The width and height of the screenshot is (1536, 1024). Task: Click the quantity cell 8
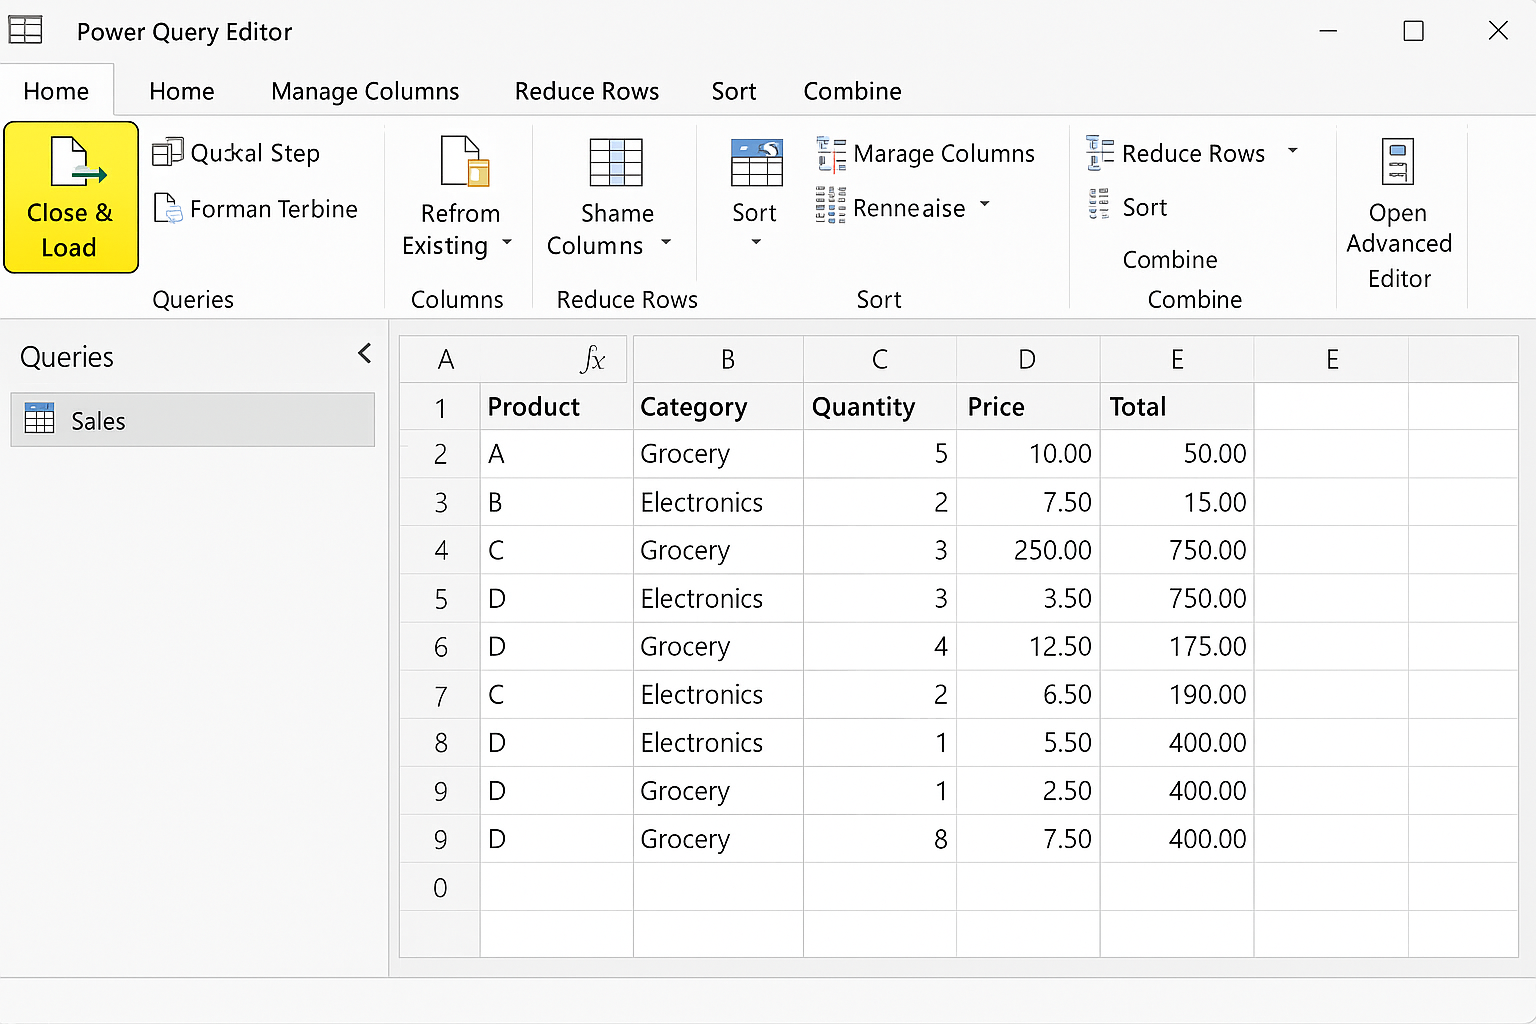pyautogui.click(x=880, y=839)
